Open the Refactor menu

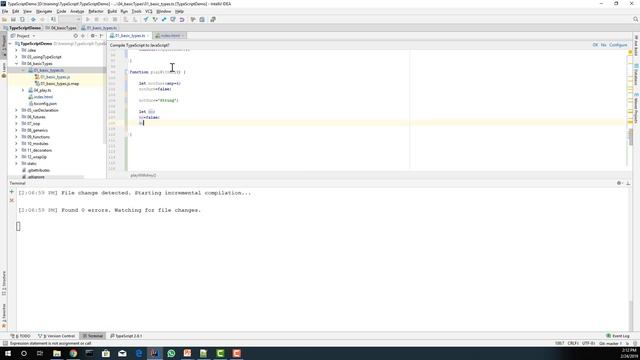[96, 11]
